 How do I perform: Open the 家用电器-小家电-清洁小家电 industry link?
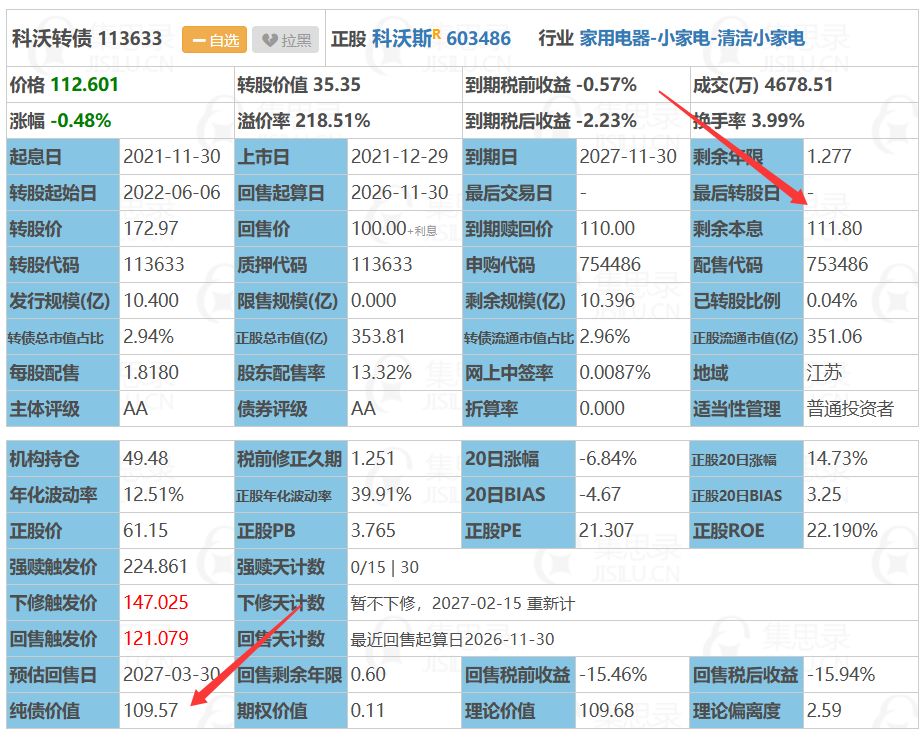click(x=692, y=39)
